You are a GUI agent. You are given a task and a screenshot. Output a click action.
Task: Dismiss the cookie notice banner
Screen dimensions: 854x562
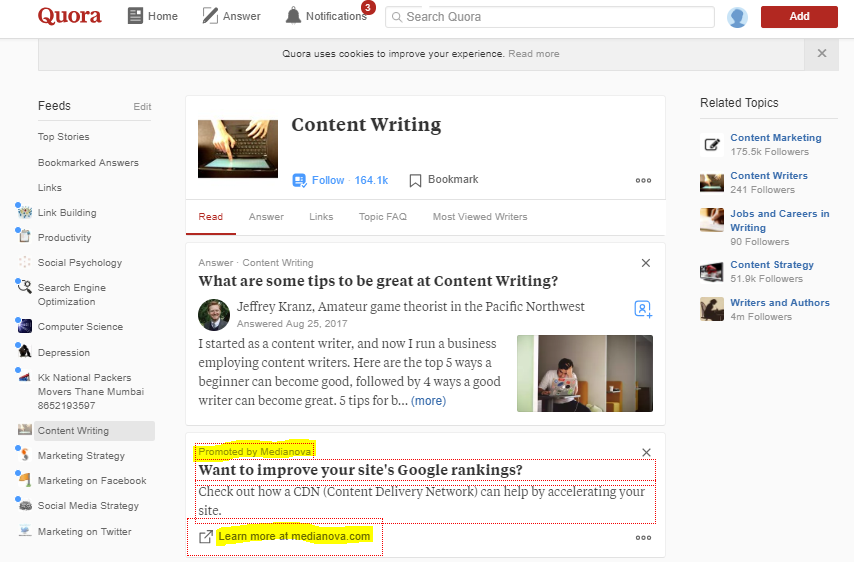point(822,53)
